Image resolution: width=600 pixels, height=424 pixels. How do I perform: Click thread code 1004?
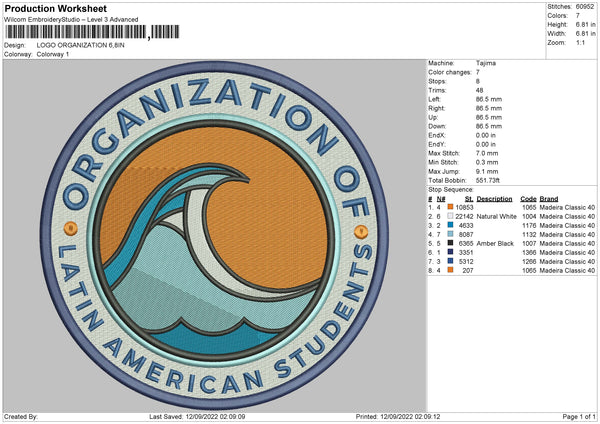click(x=529, y=216)
